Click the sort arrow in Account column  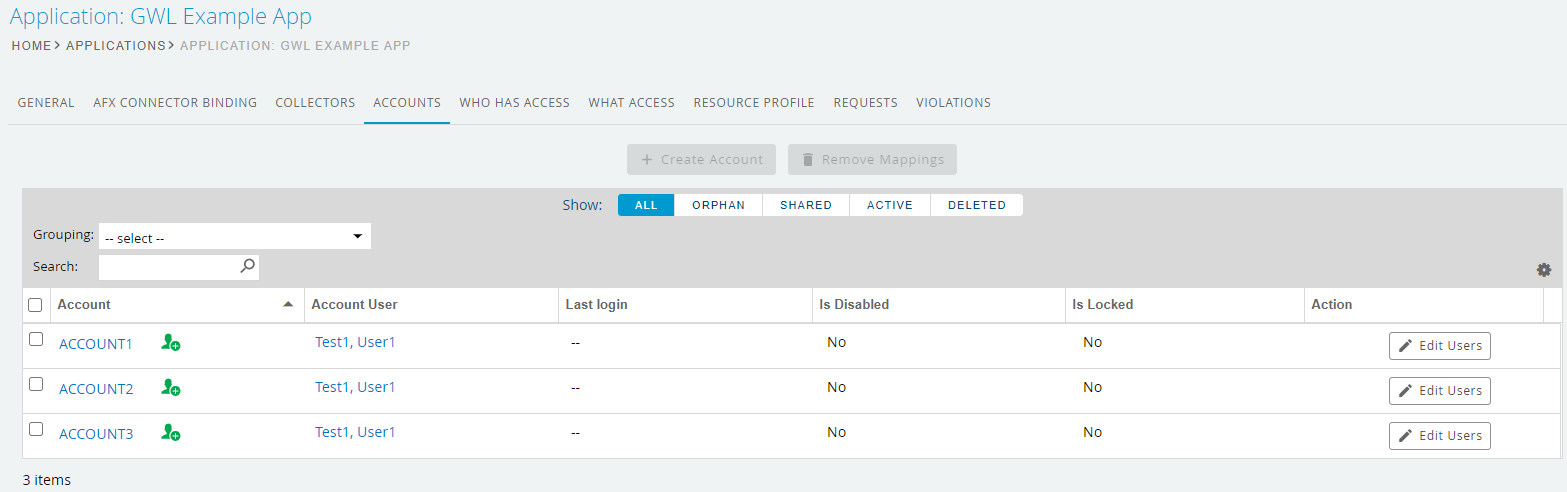click(x=288, y=304)
